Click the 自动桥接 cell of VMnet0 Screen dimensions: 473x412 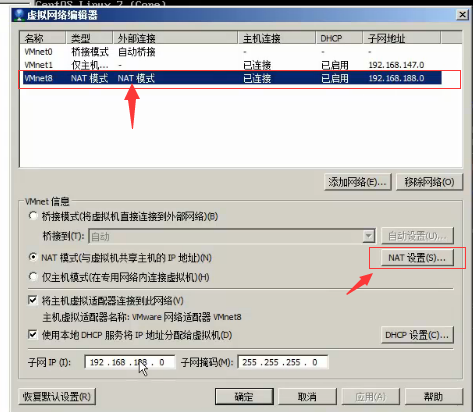137,52
